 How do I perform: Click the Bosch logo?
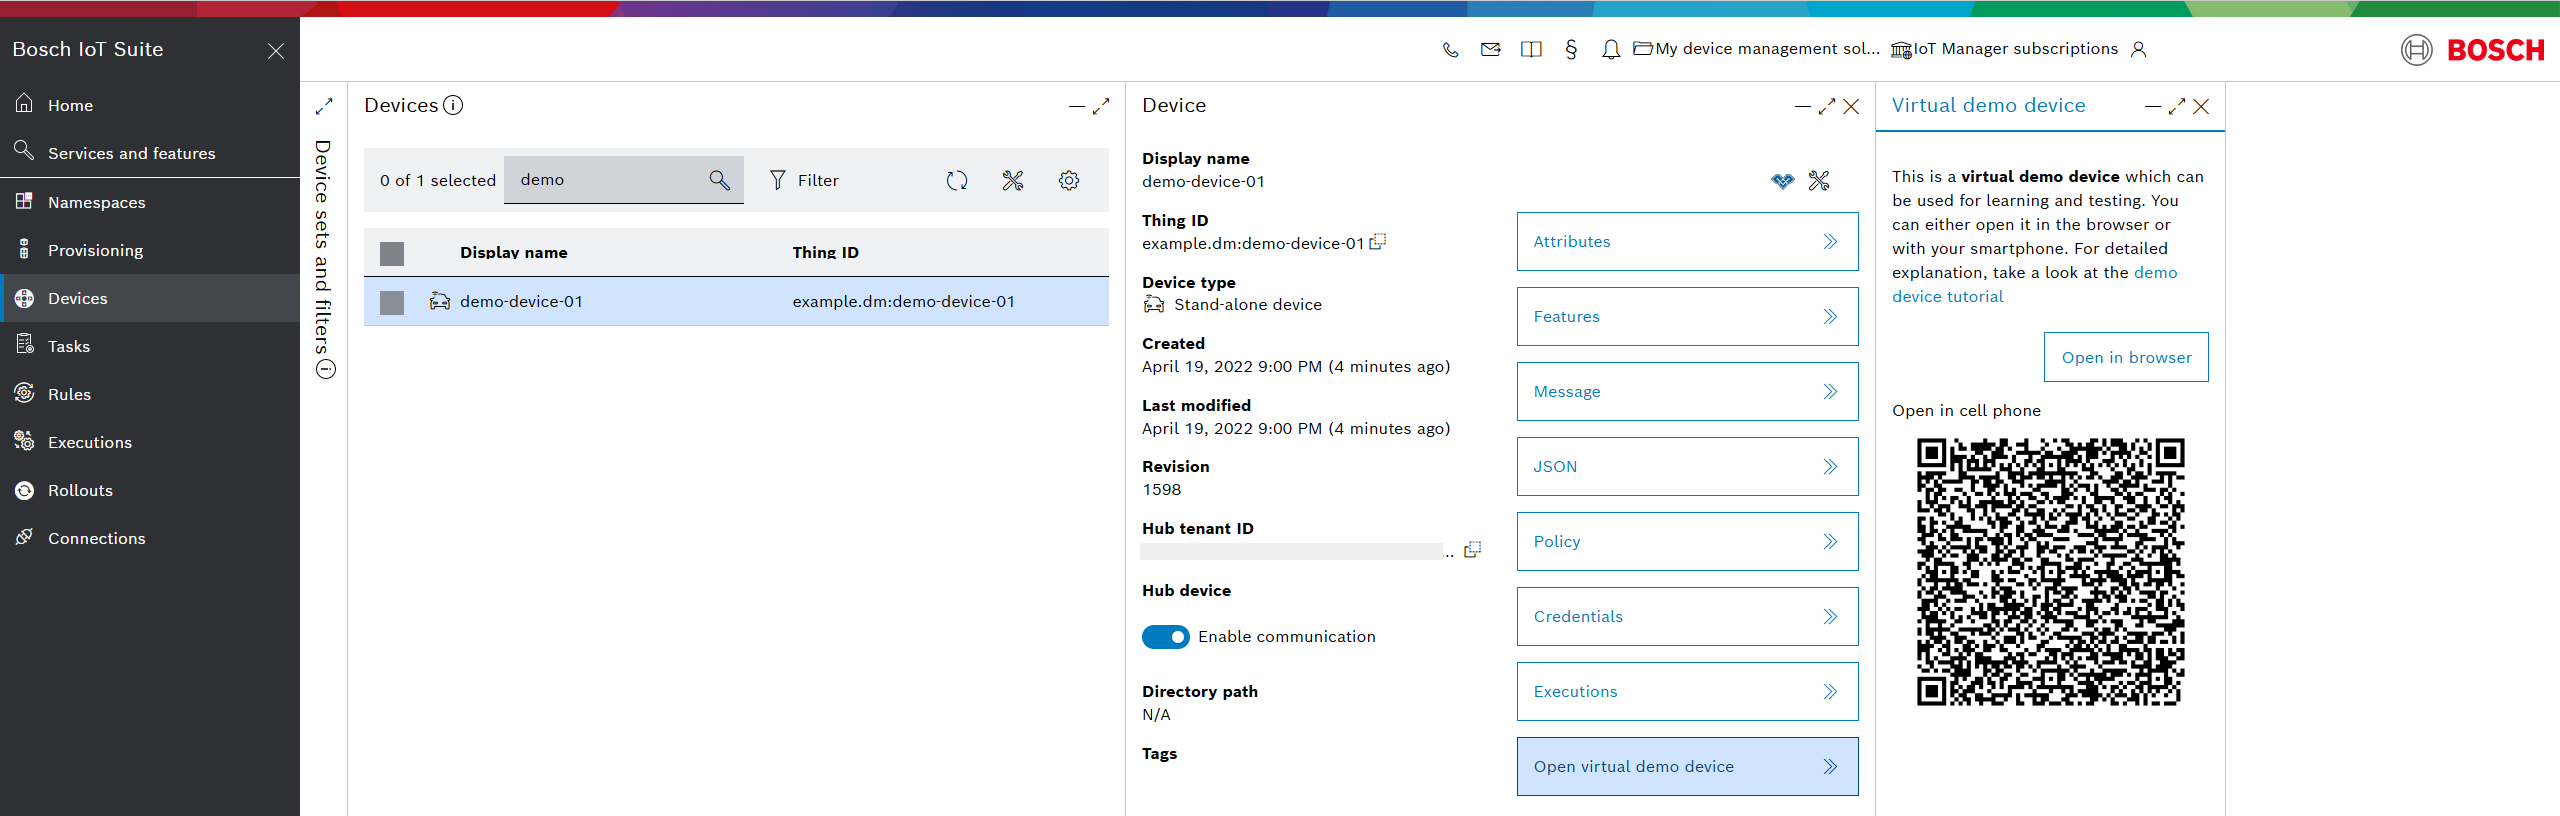tap(2472, 50)
